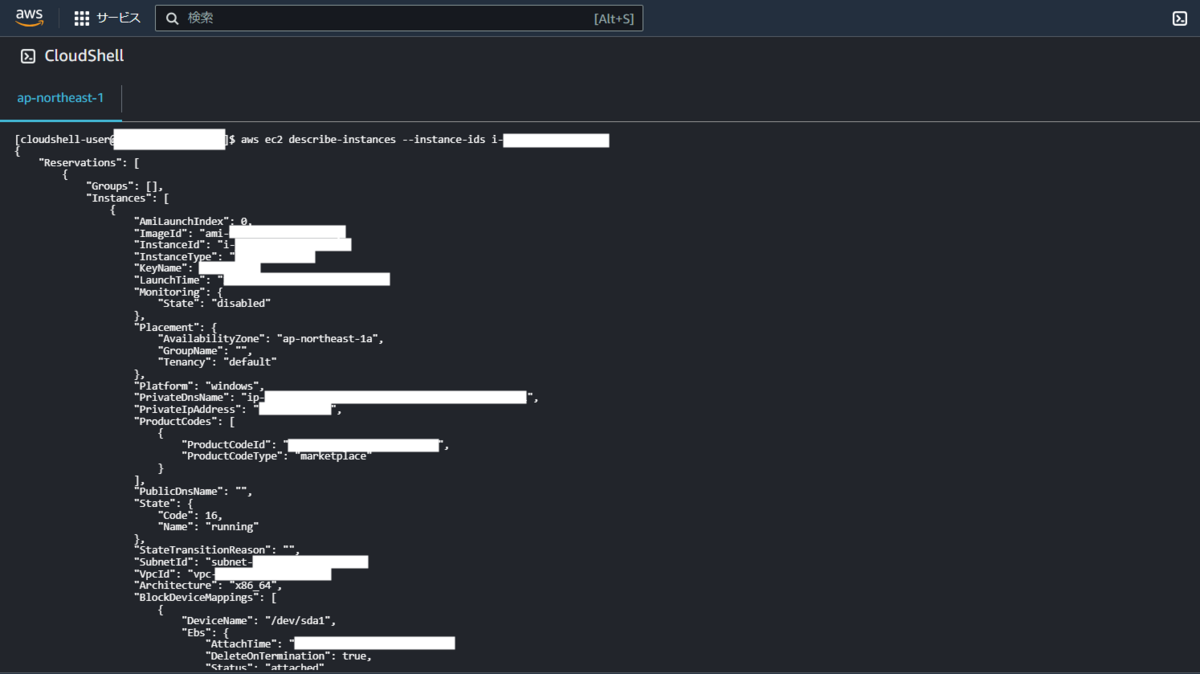The image size is (1200, 674).
Task: Click the "DeviceName": "/dev/sda1" line
Action: 259,621
